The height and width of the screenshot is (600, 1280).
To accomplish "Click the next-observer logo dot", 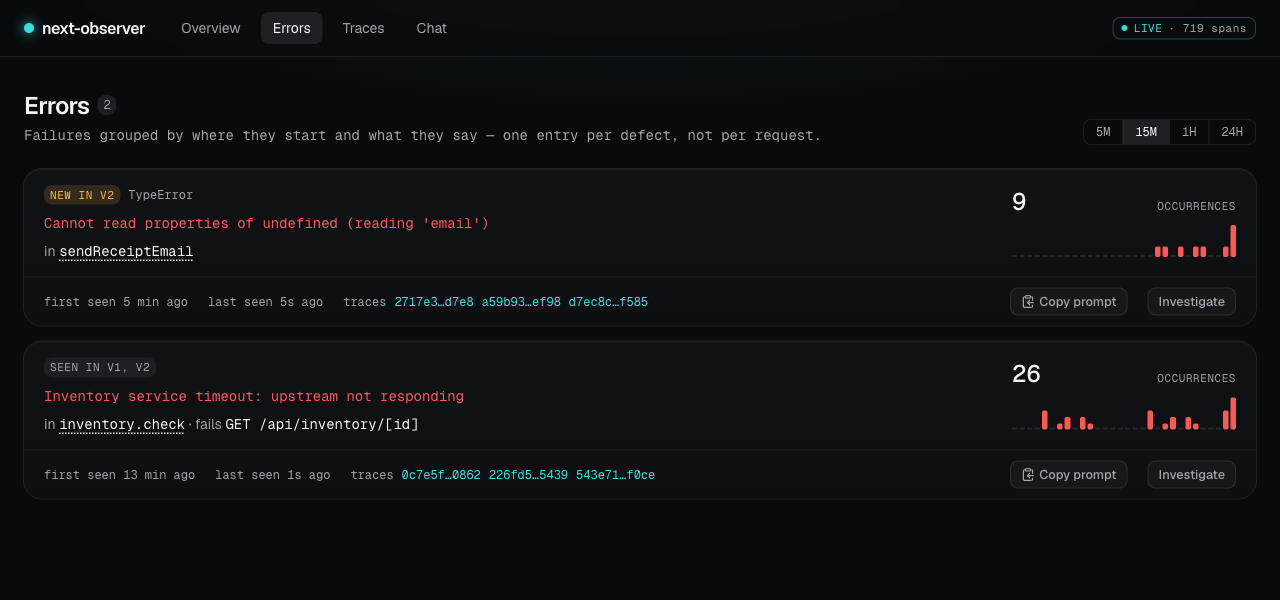I will tap(29, 28).
